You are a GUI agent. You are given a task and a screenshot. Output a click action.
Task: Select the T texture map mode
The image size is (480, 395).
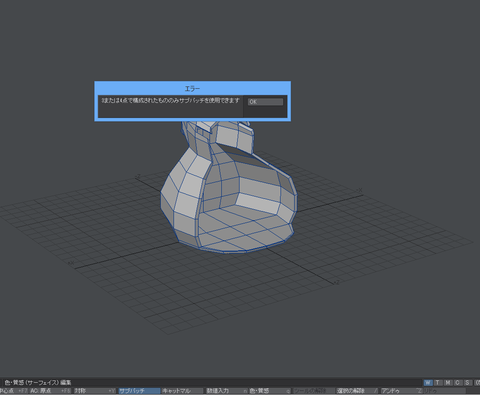[x=437, y=383]
